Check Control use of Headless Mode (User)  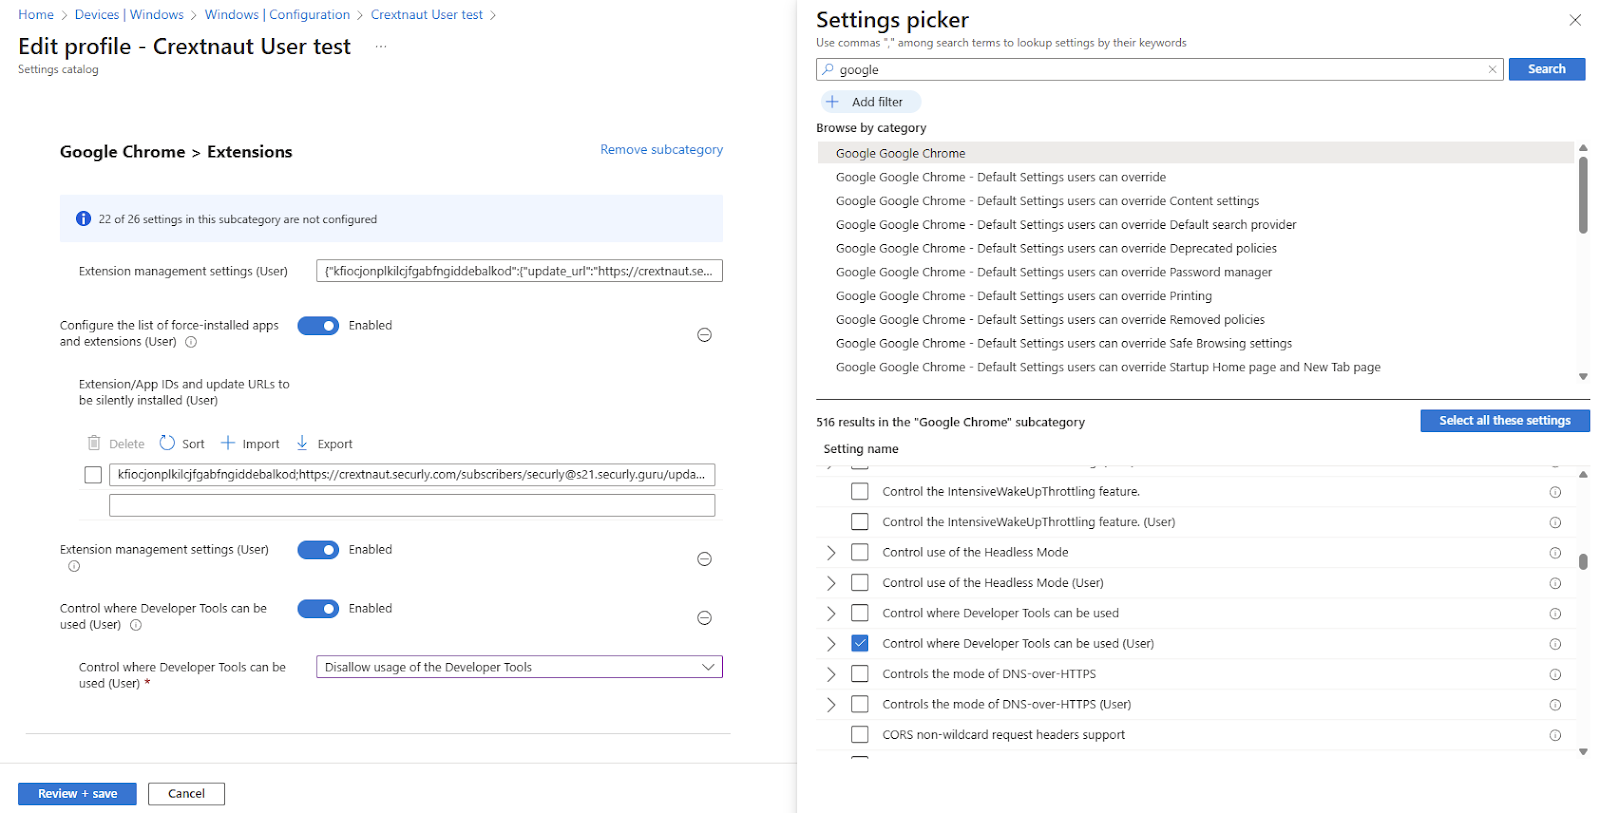[x=859, y=582]
